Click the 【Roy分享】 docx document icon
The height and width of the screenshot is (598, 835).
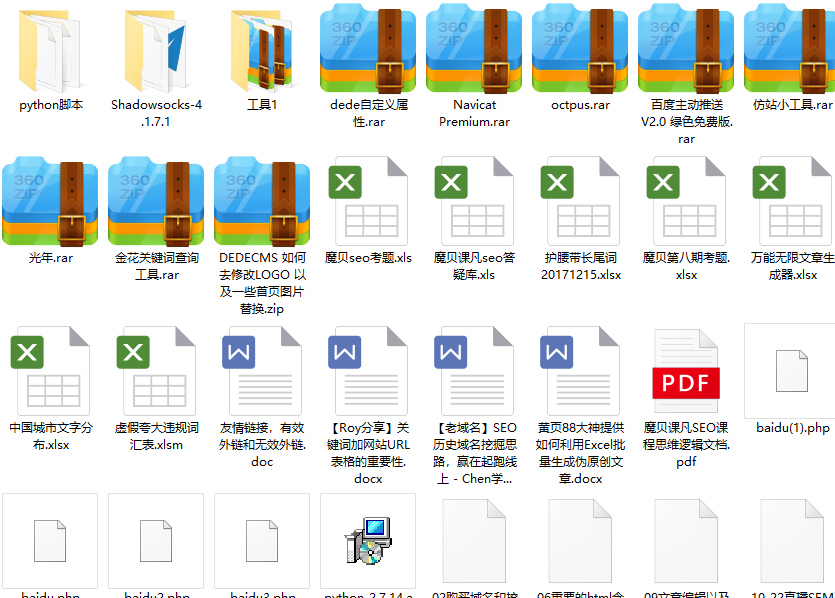[368, 371]
